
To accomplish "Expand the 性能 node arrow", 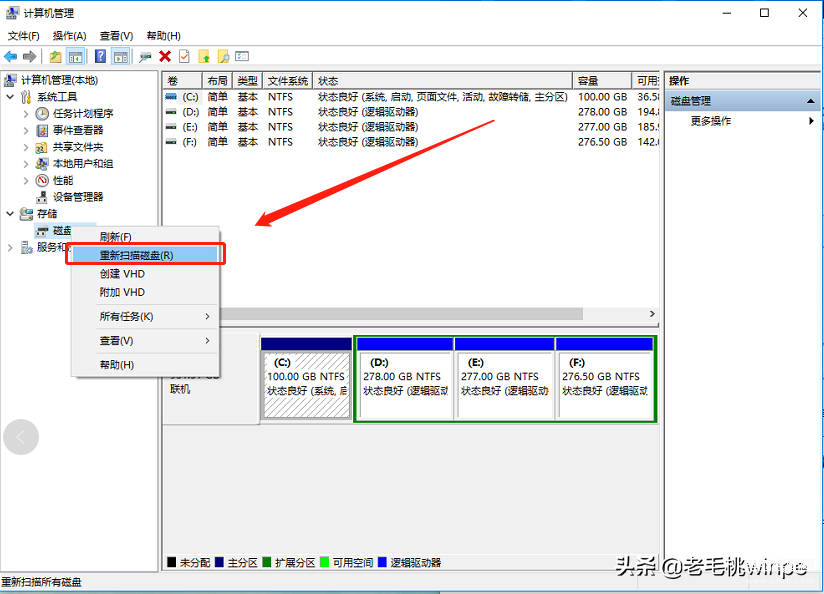I will (x=26, y=181).
